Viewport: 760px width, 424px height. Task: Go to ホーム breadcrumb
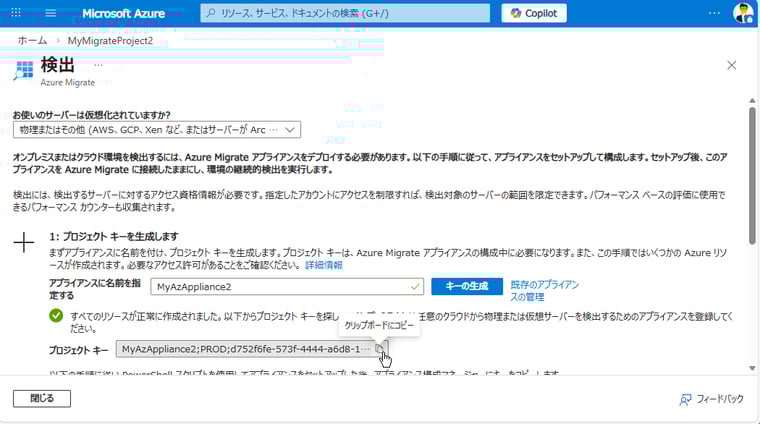32,41
